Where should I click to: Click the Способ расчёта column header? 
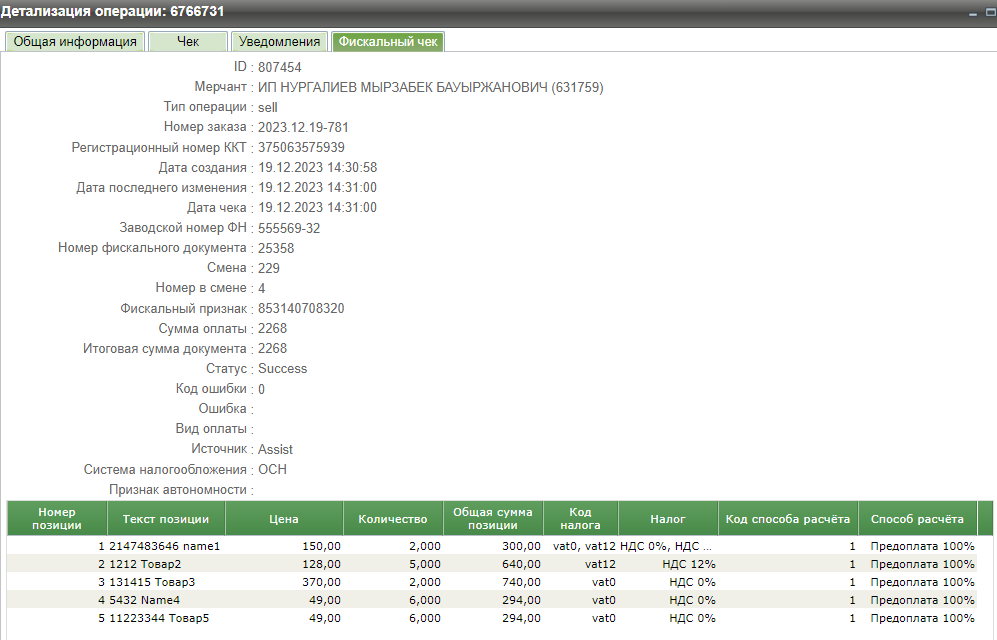[917, 519]
